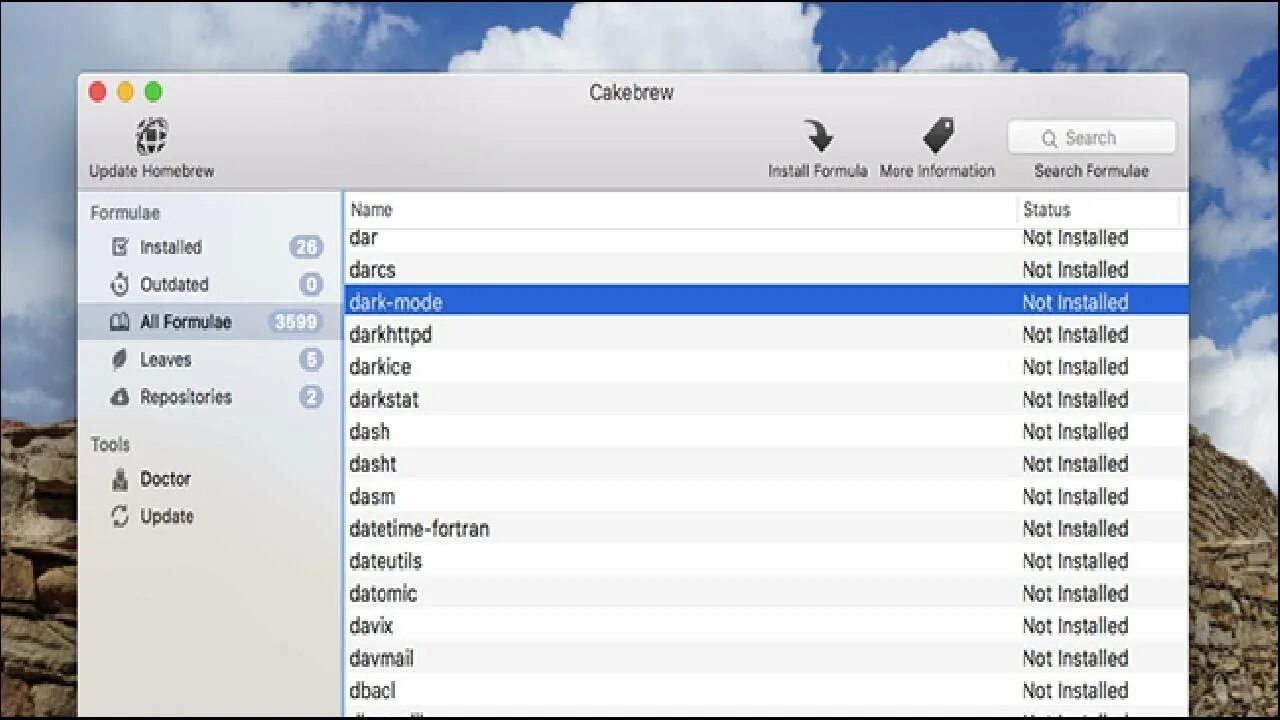The width and height of the screenshot is (1280, 720).
Task: Select the dasm formula row
Action: tap(766, 496)
